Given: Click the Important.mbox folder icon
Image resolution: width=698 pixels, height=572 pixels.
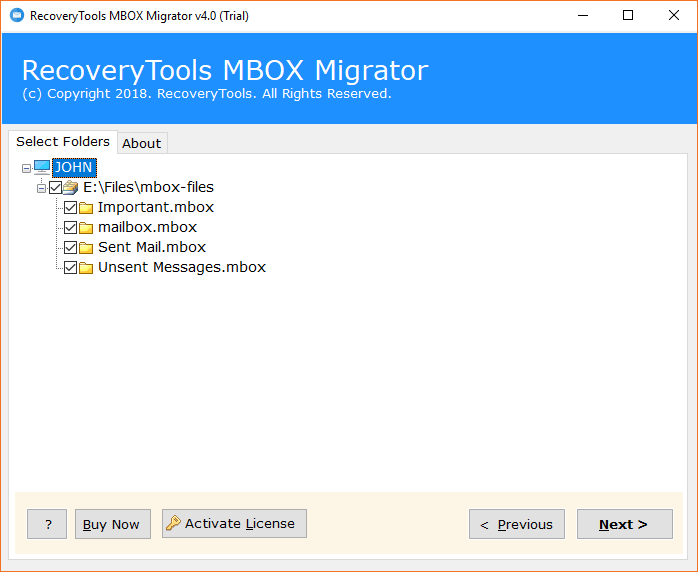Looking at the screenshot, I should point(86,207).
